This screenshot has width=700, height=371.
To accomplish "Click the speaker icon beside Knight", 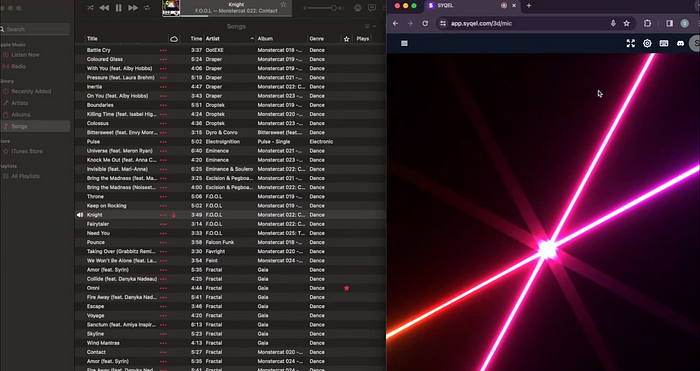I will pos(80,215).
